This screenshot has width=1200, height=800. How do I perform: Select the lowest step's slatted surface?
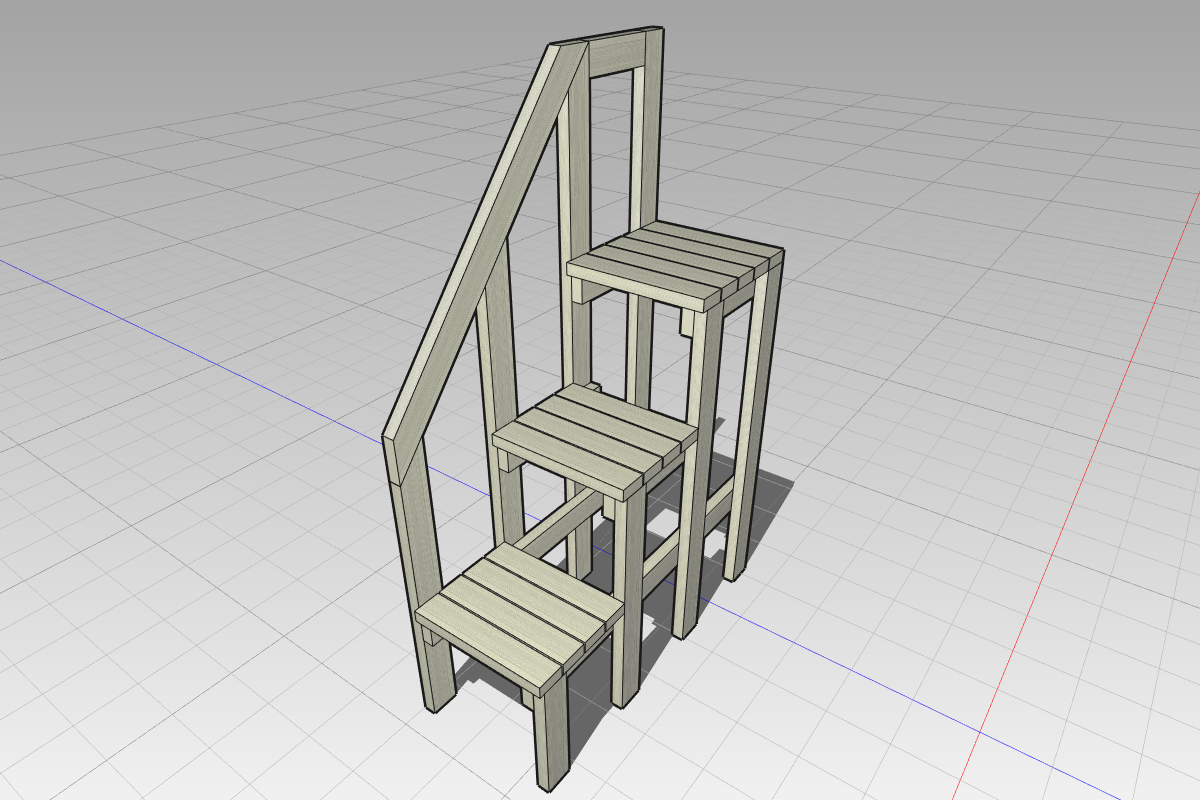click(x=518, y=619)
